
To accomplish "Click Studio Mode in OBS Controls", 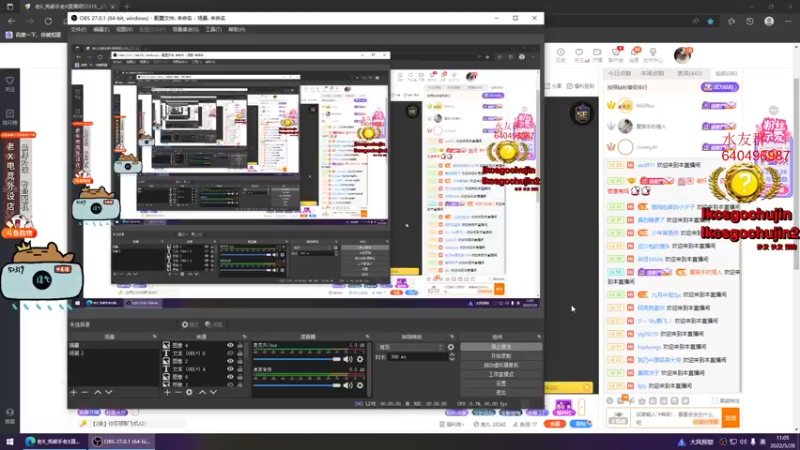I will coord(501,374).
